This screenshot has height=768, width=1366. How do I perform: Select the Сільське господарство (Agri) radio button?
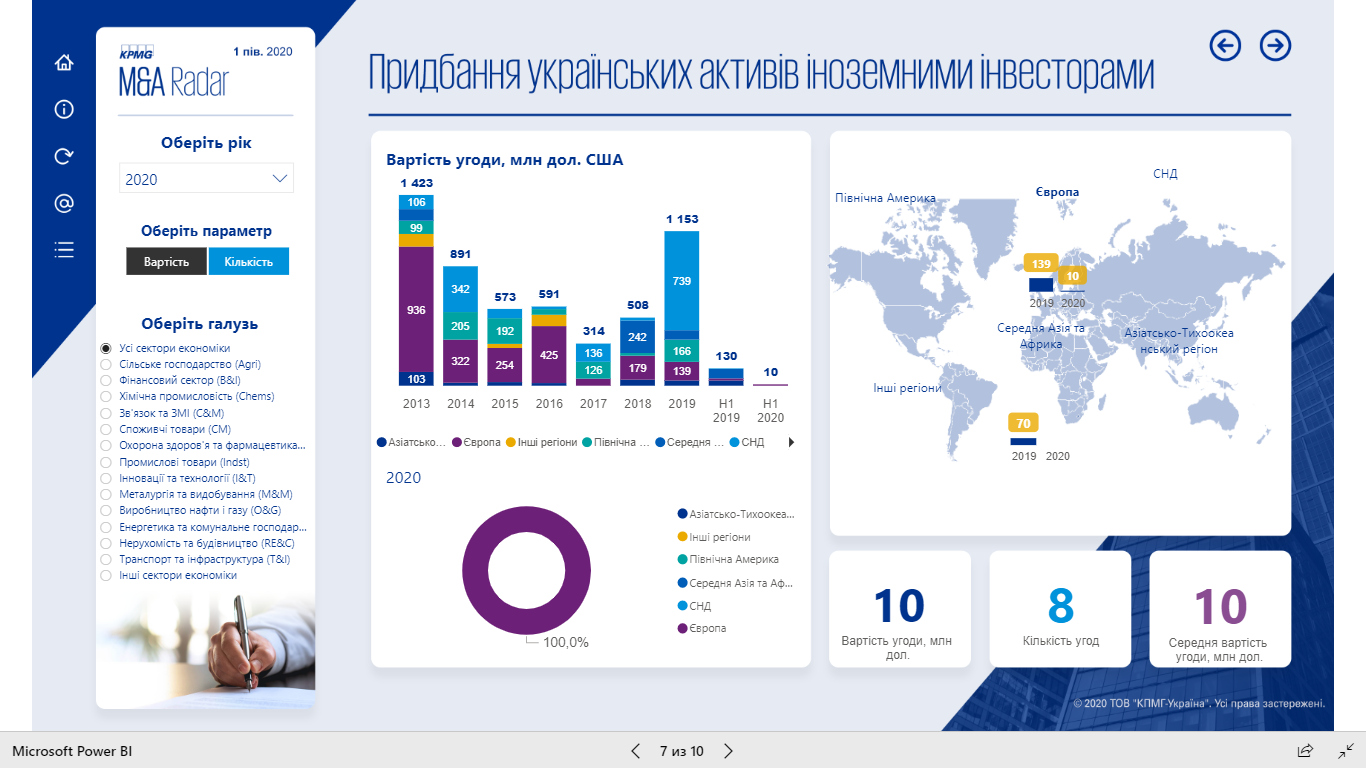click(105, 365)
